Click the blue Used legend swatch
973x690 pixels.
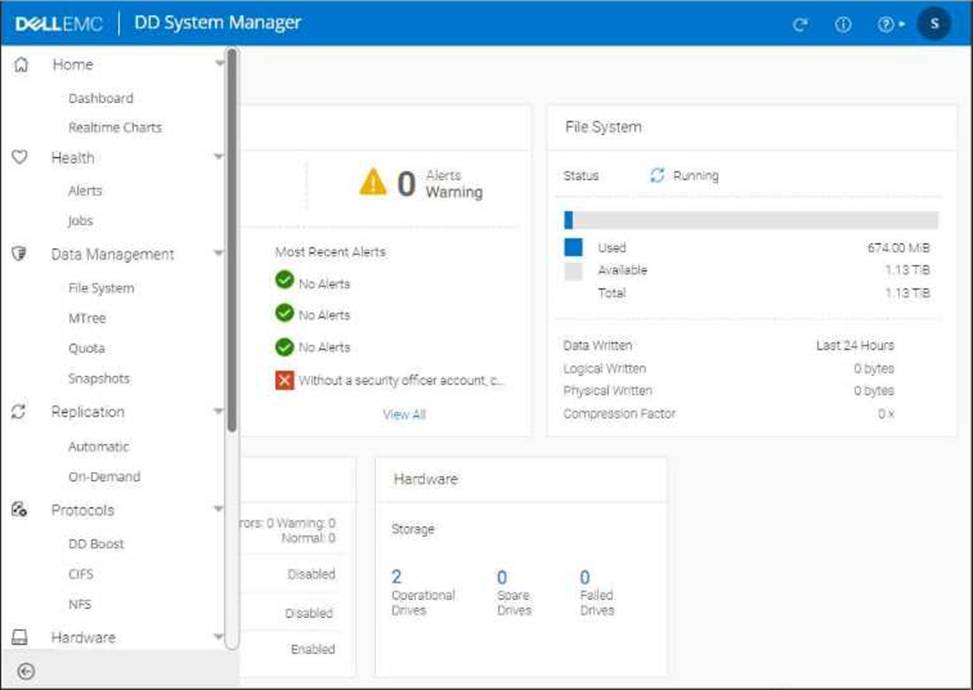tap(573, 247)
